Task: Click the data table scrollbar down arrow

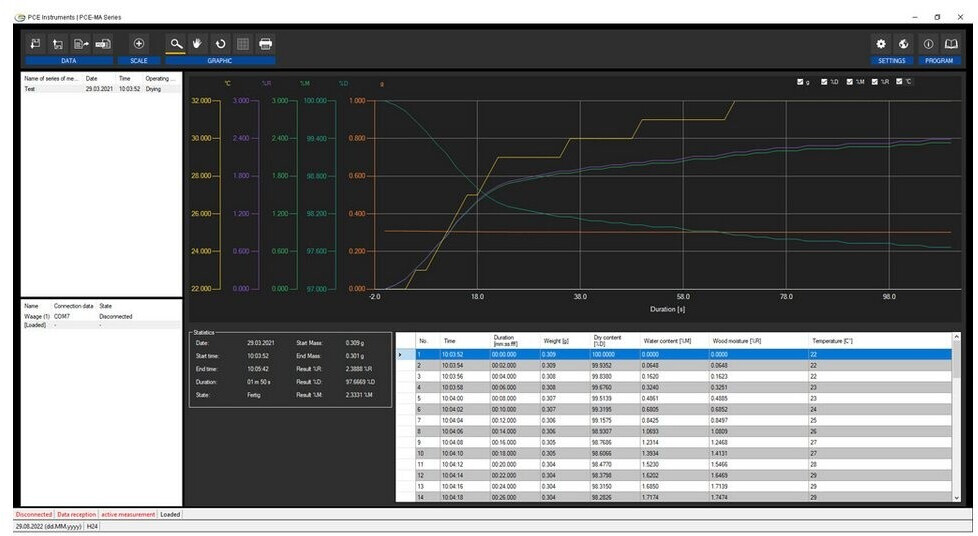Action: [x=957, y=496]
